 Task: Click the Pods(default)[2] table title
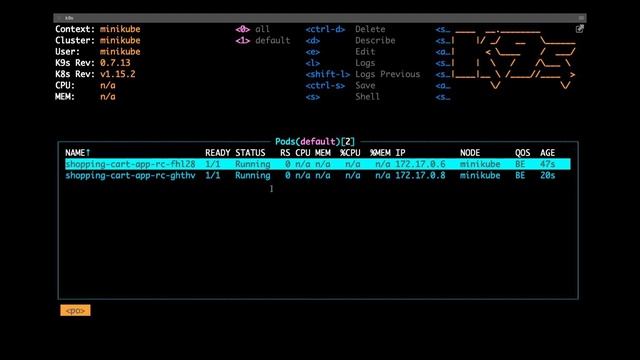tap(315, 142)
